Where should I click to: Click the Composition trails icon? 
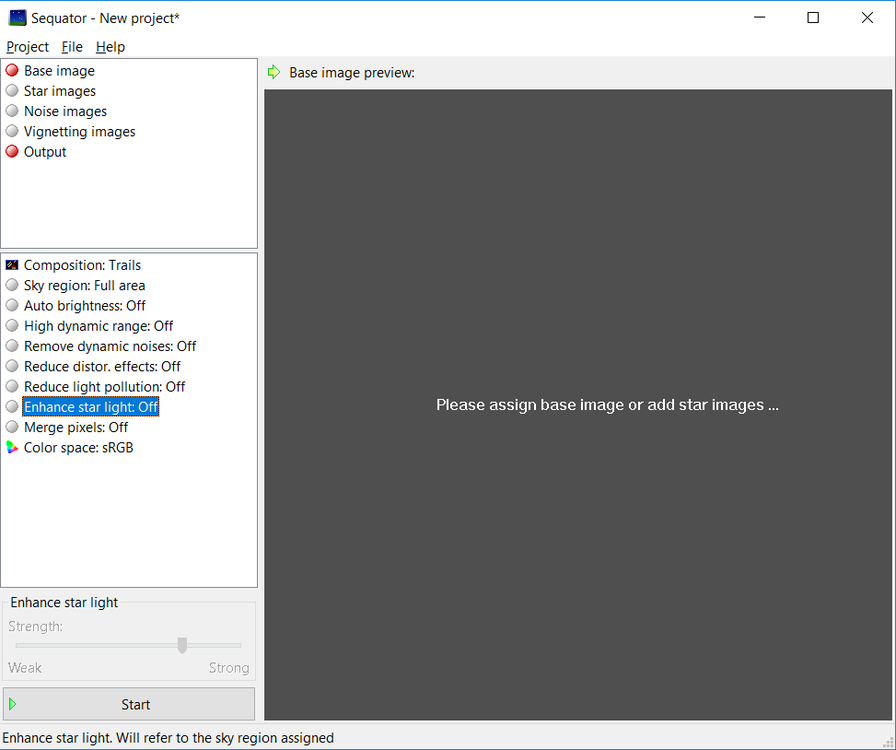point(12,265)
